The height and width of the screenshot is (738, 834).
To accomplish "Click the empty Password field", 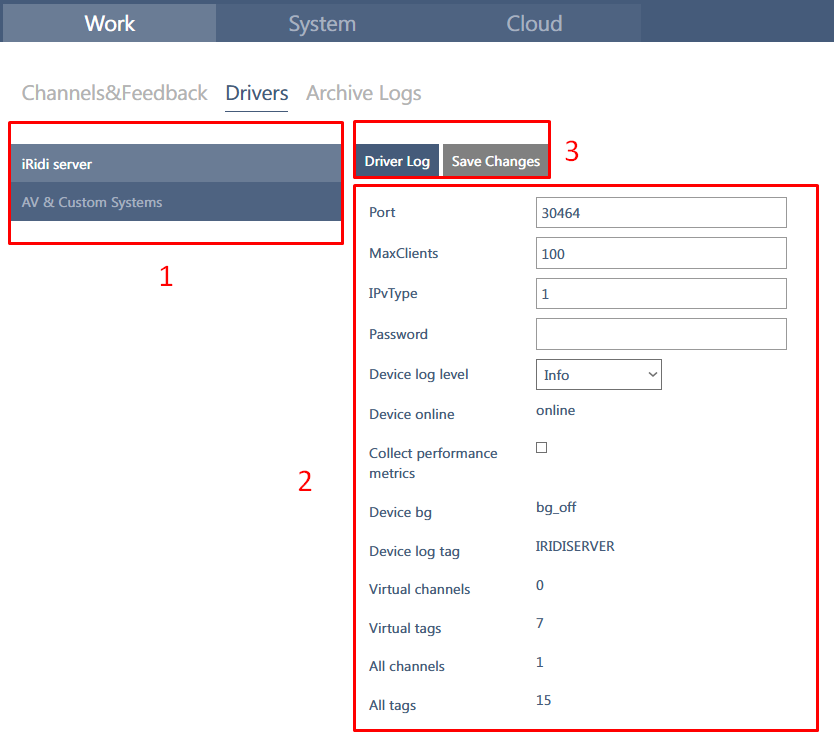I will (x=661, y=334).
